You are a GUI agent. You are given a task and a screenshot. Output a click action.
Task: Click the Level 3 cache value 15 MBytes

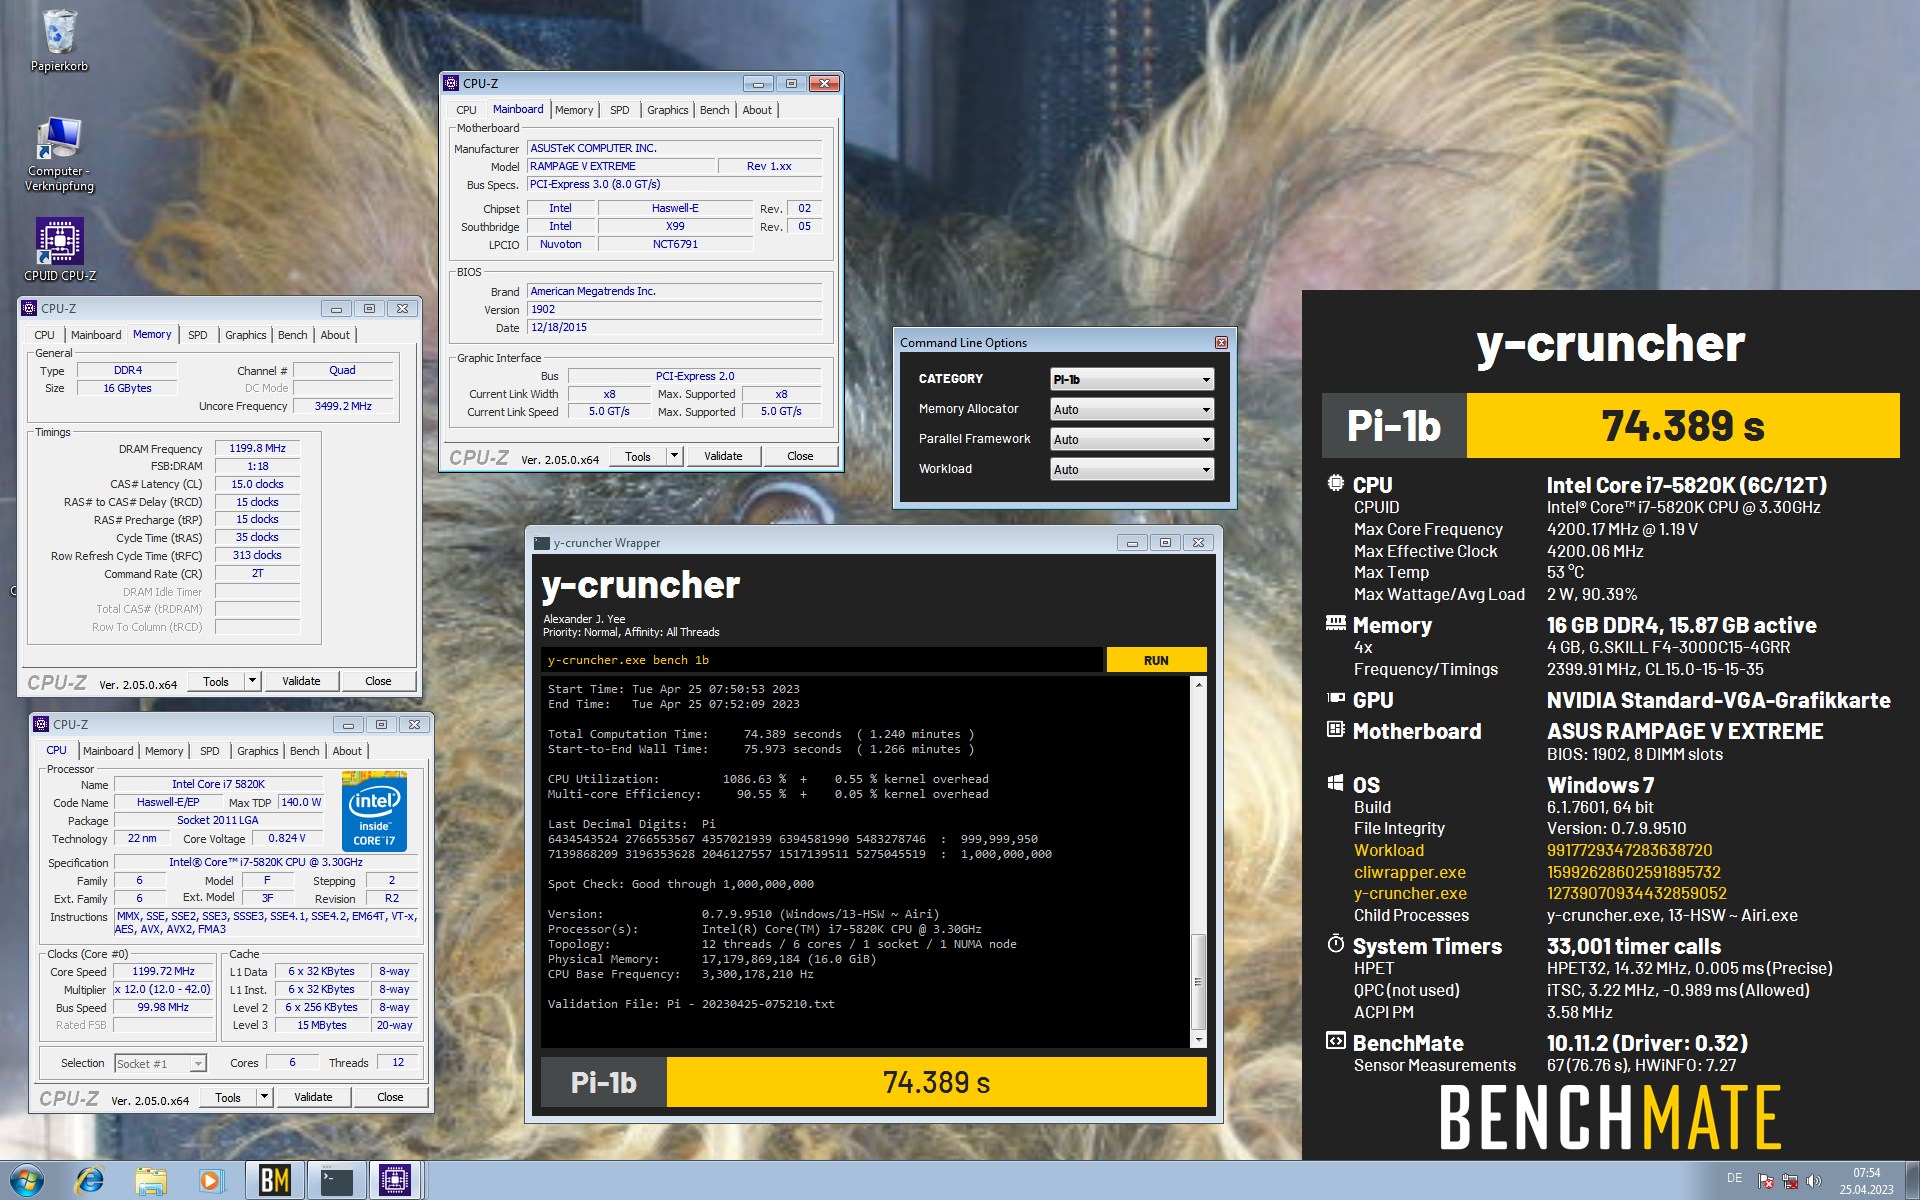pyautogui.click(x=322, y=1025)
